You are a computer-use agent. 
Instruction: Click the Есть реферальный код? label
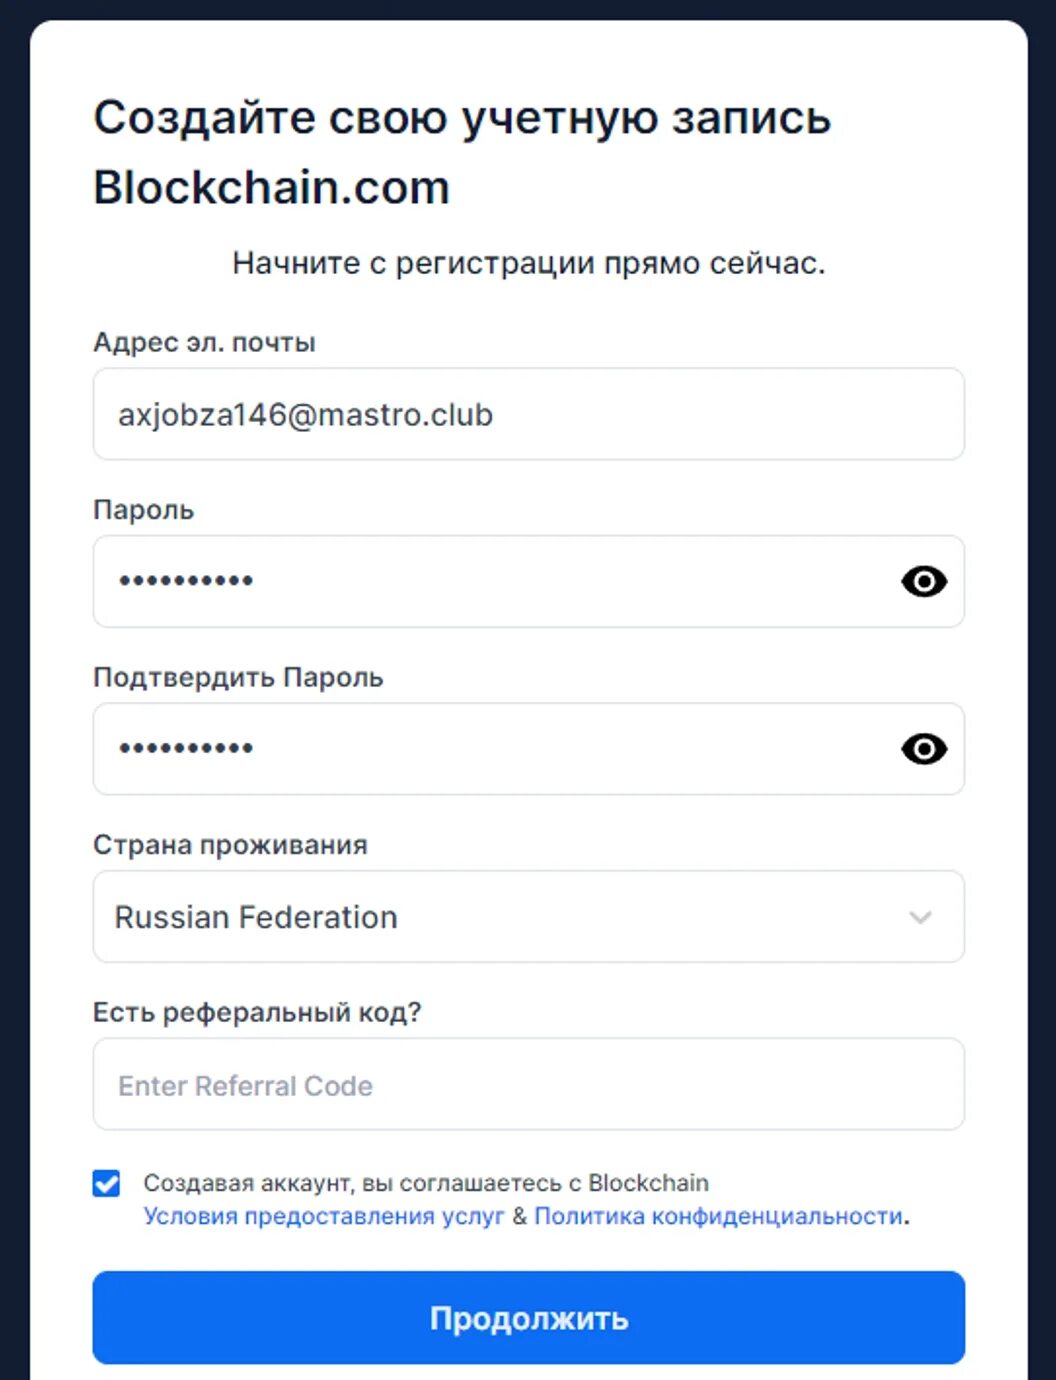(x=257, y=1012)
